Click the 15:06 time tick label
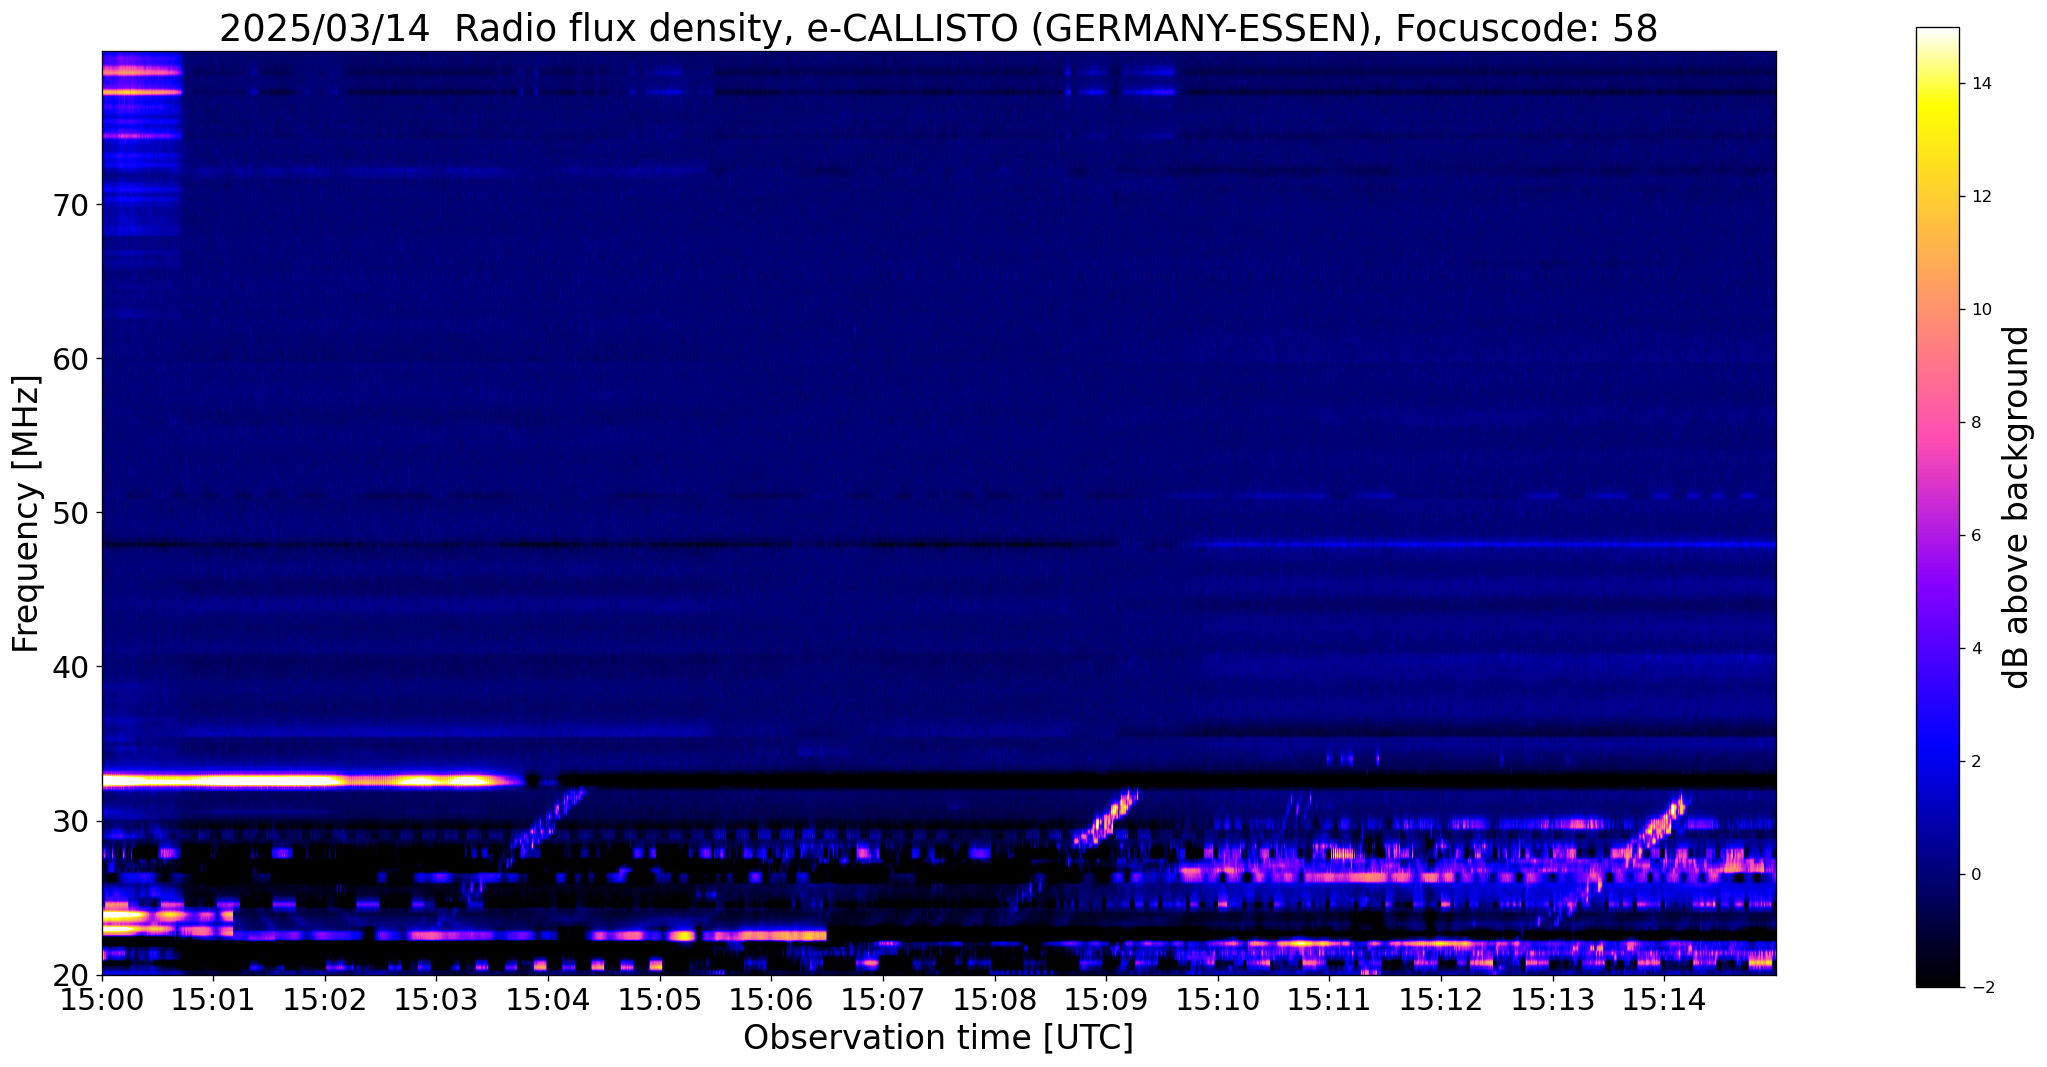The width and height of the screenshot is (2047, 1067). click(772, 1000)
